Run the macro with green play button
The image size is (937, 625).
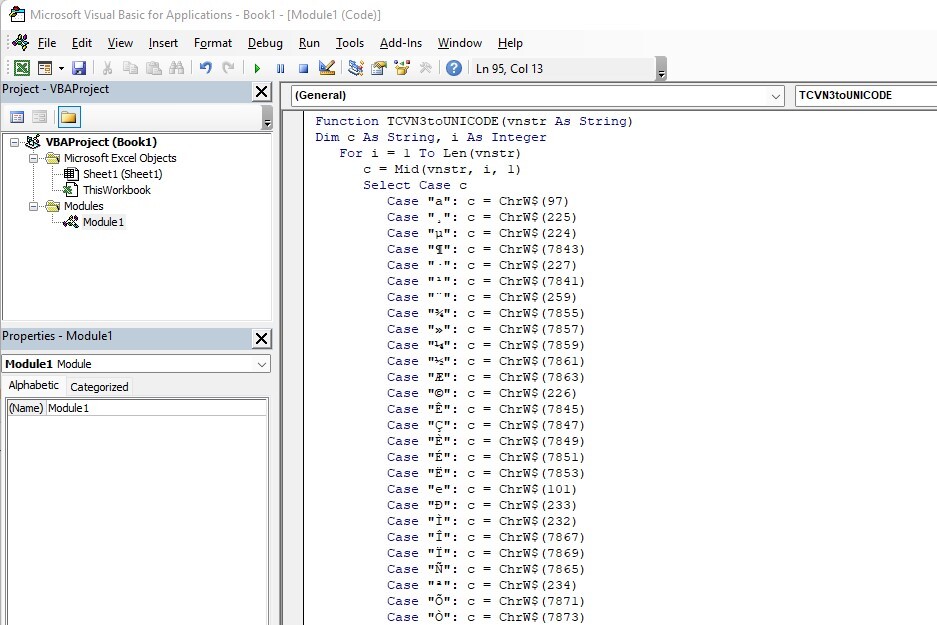[257, 69]
